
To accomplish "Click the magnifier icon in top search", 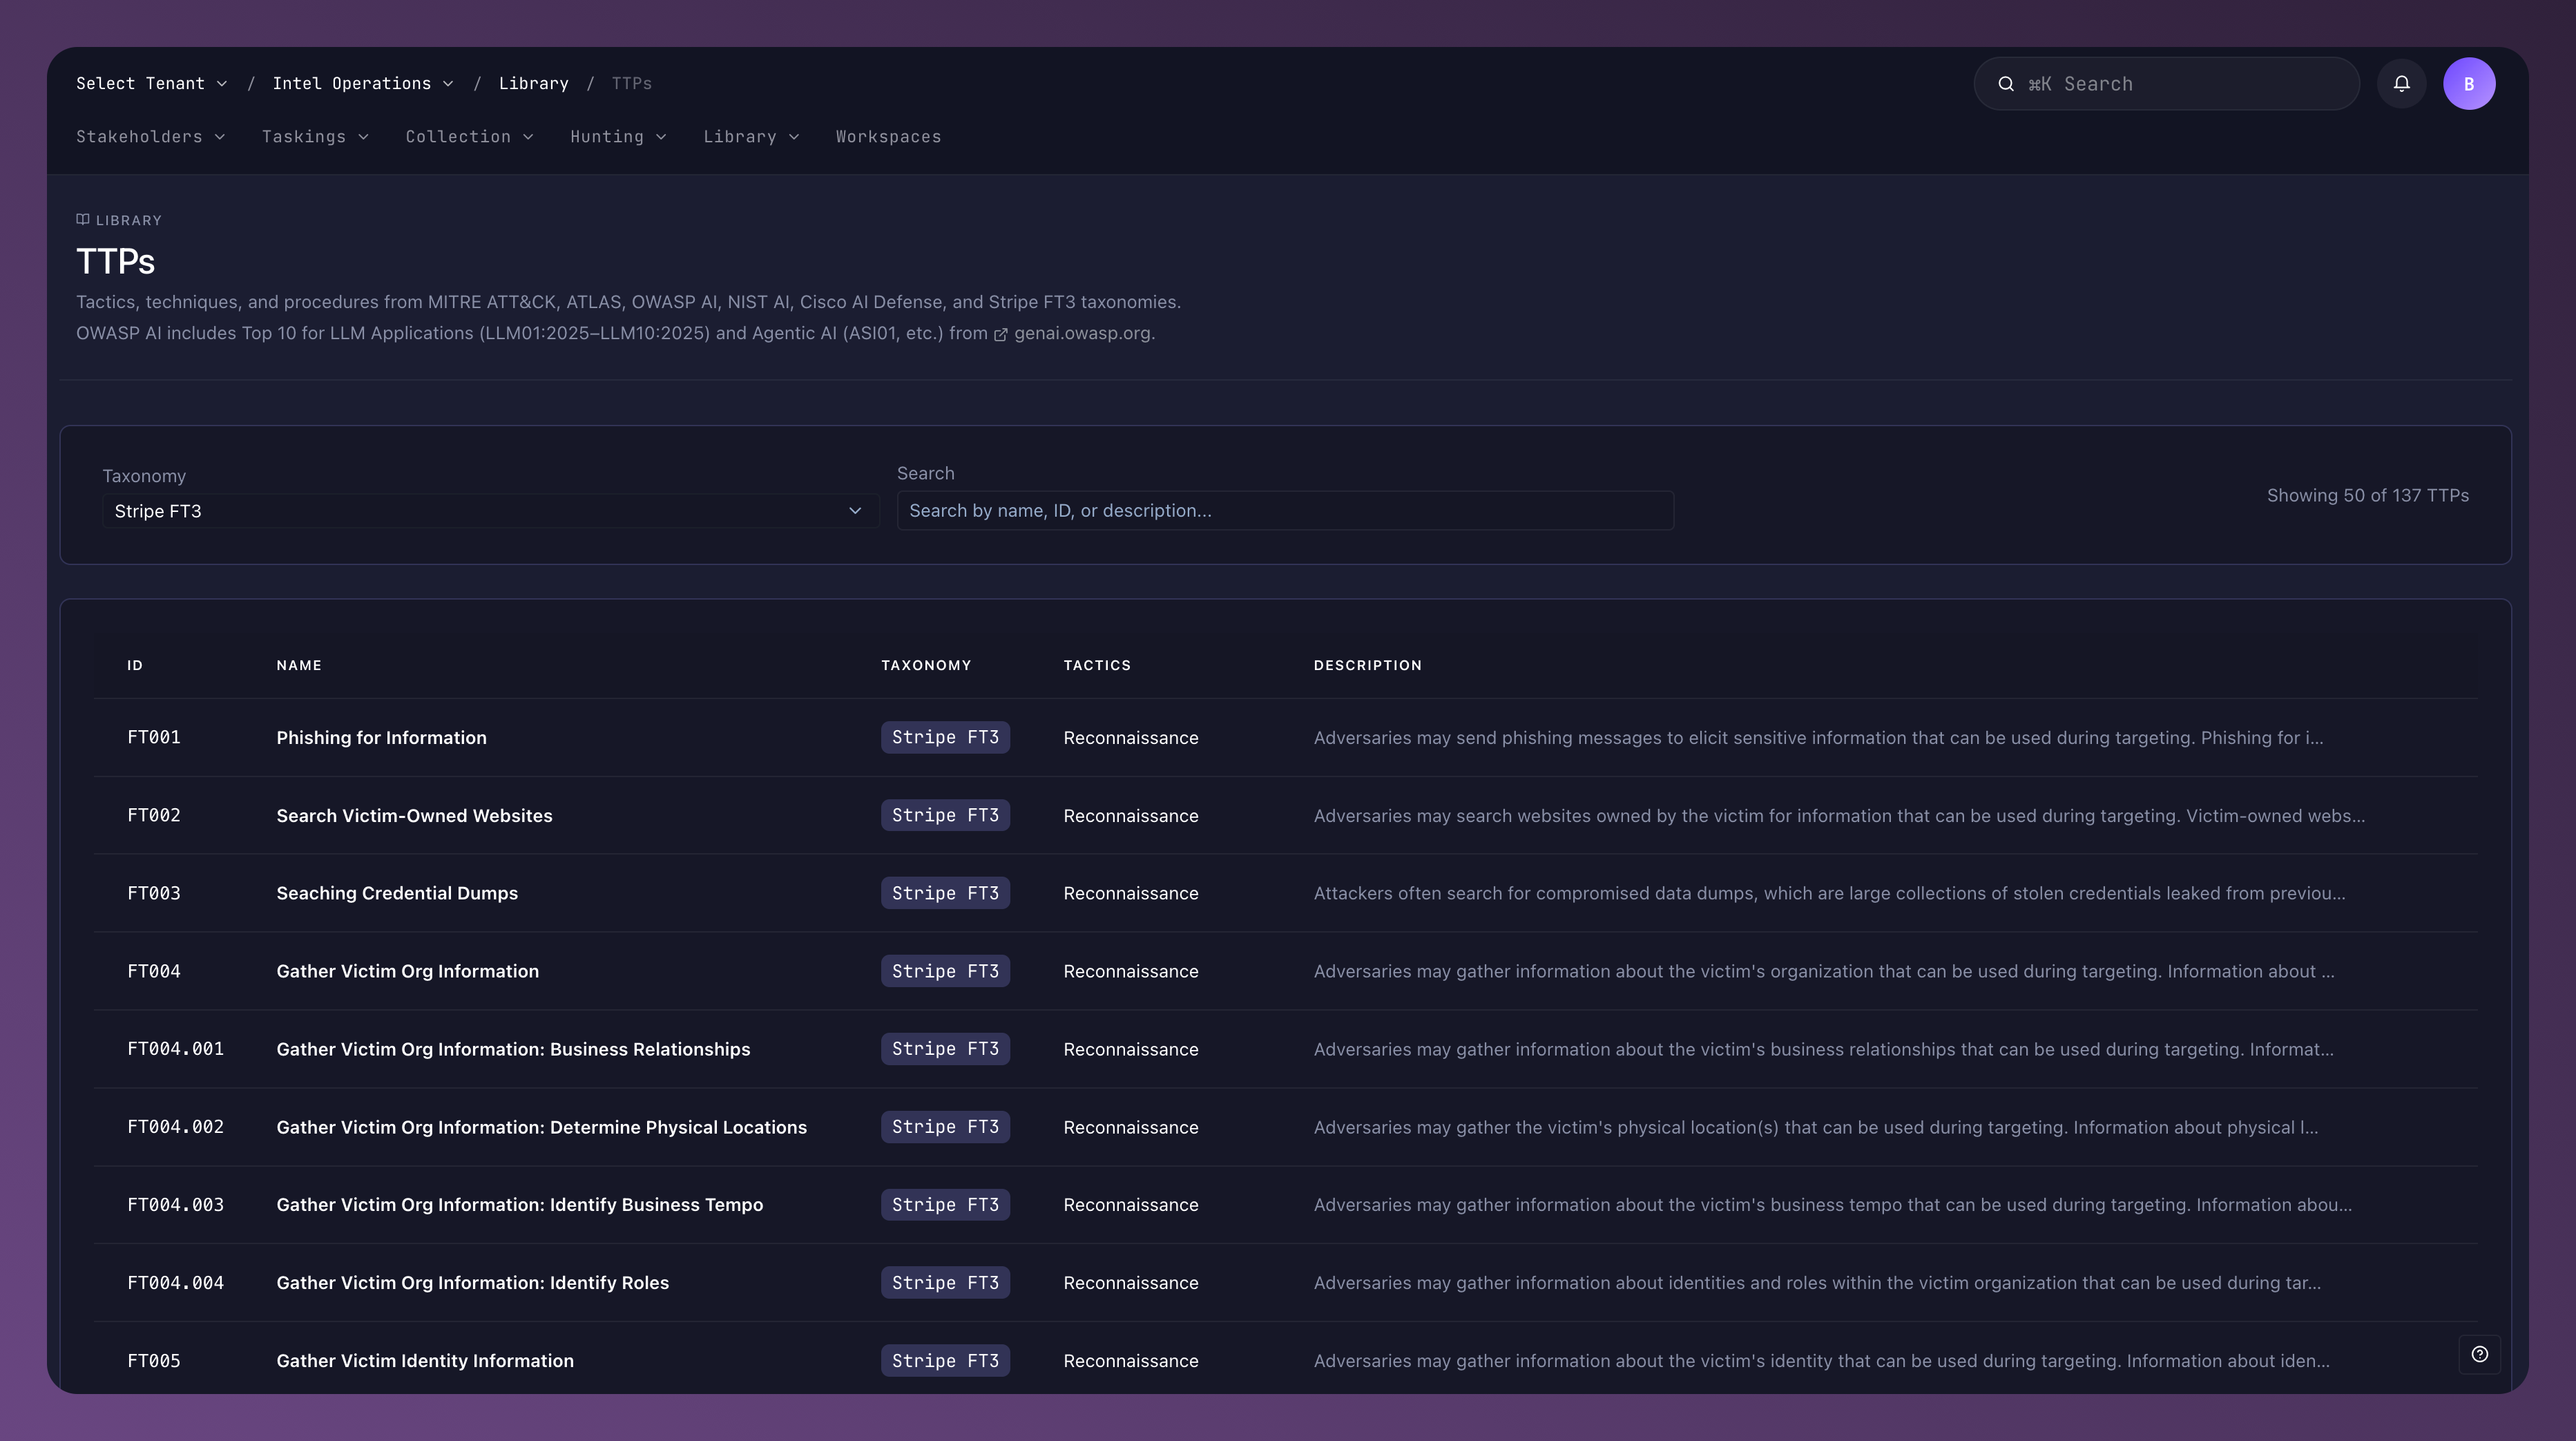I will 2005,84.
